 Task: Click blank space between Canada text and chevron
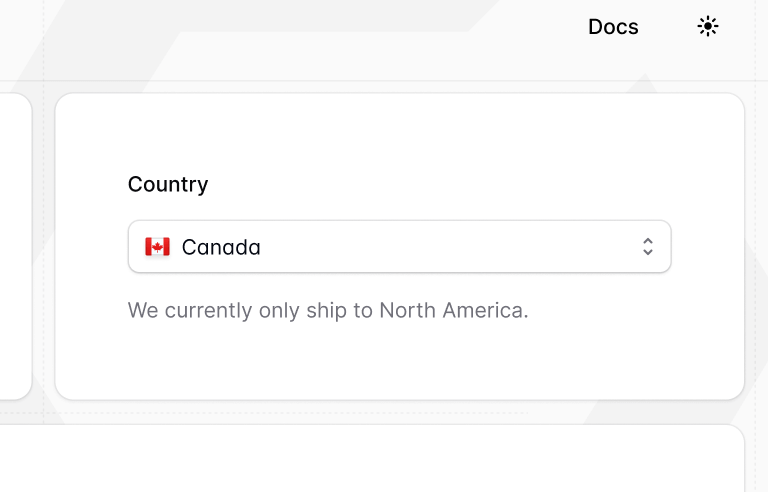pos(450,247)
